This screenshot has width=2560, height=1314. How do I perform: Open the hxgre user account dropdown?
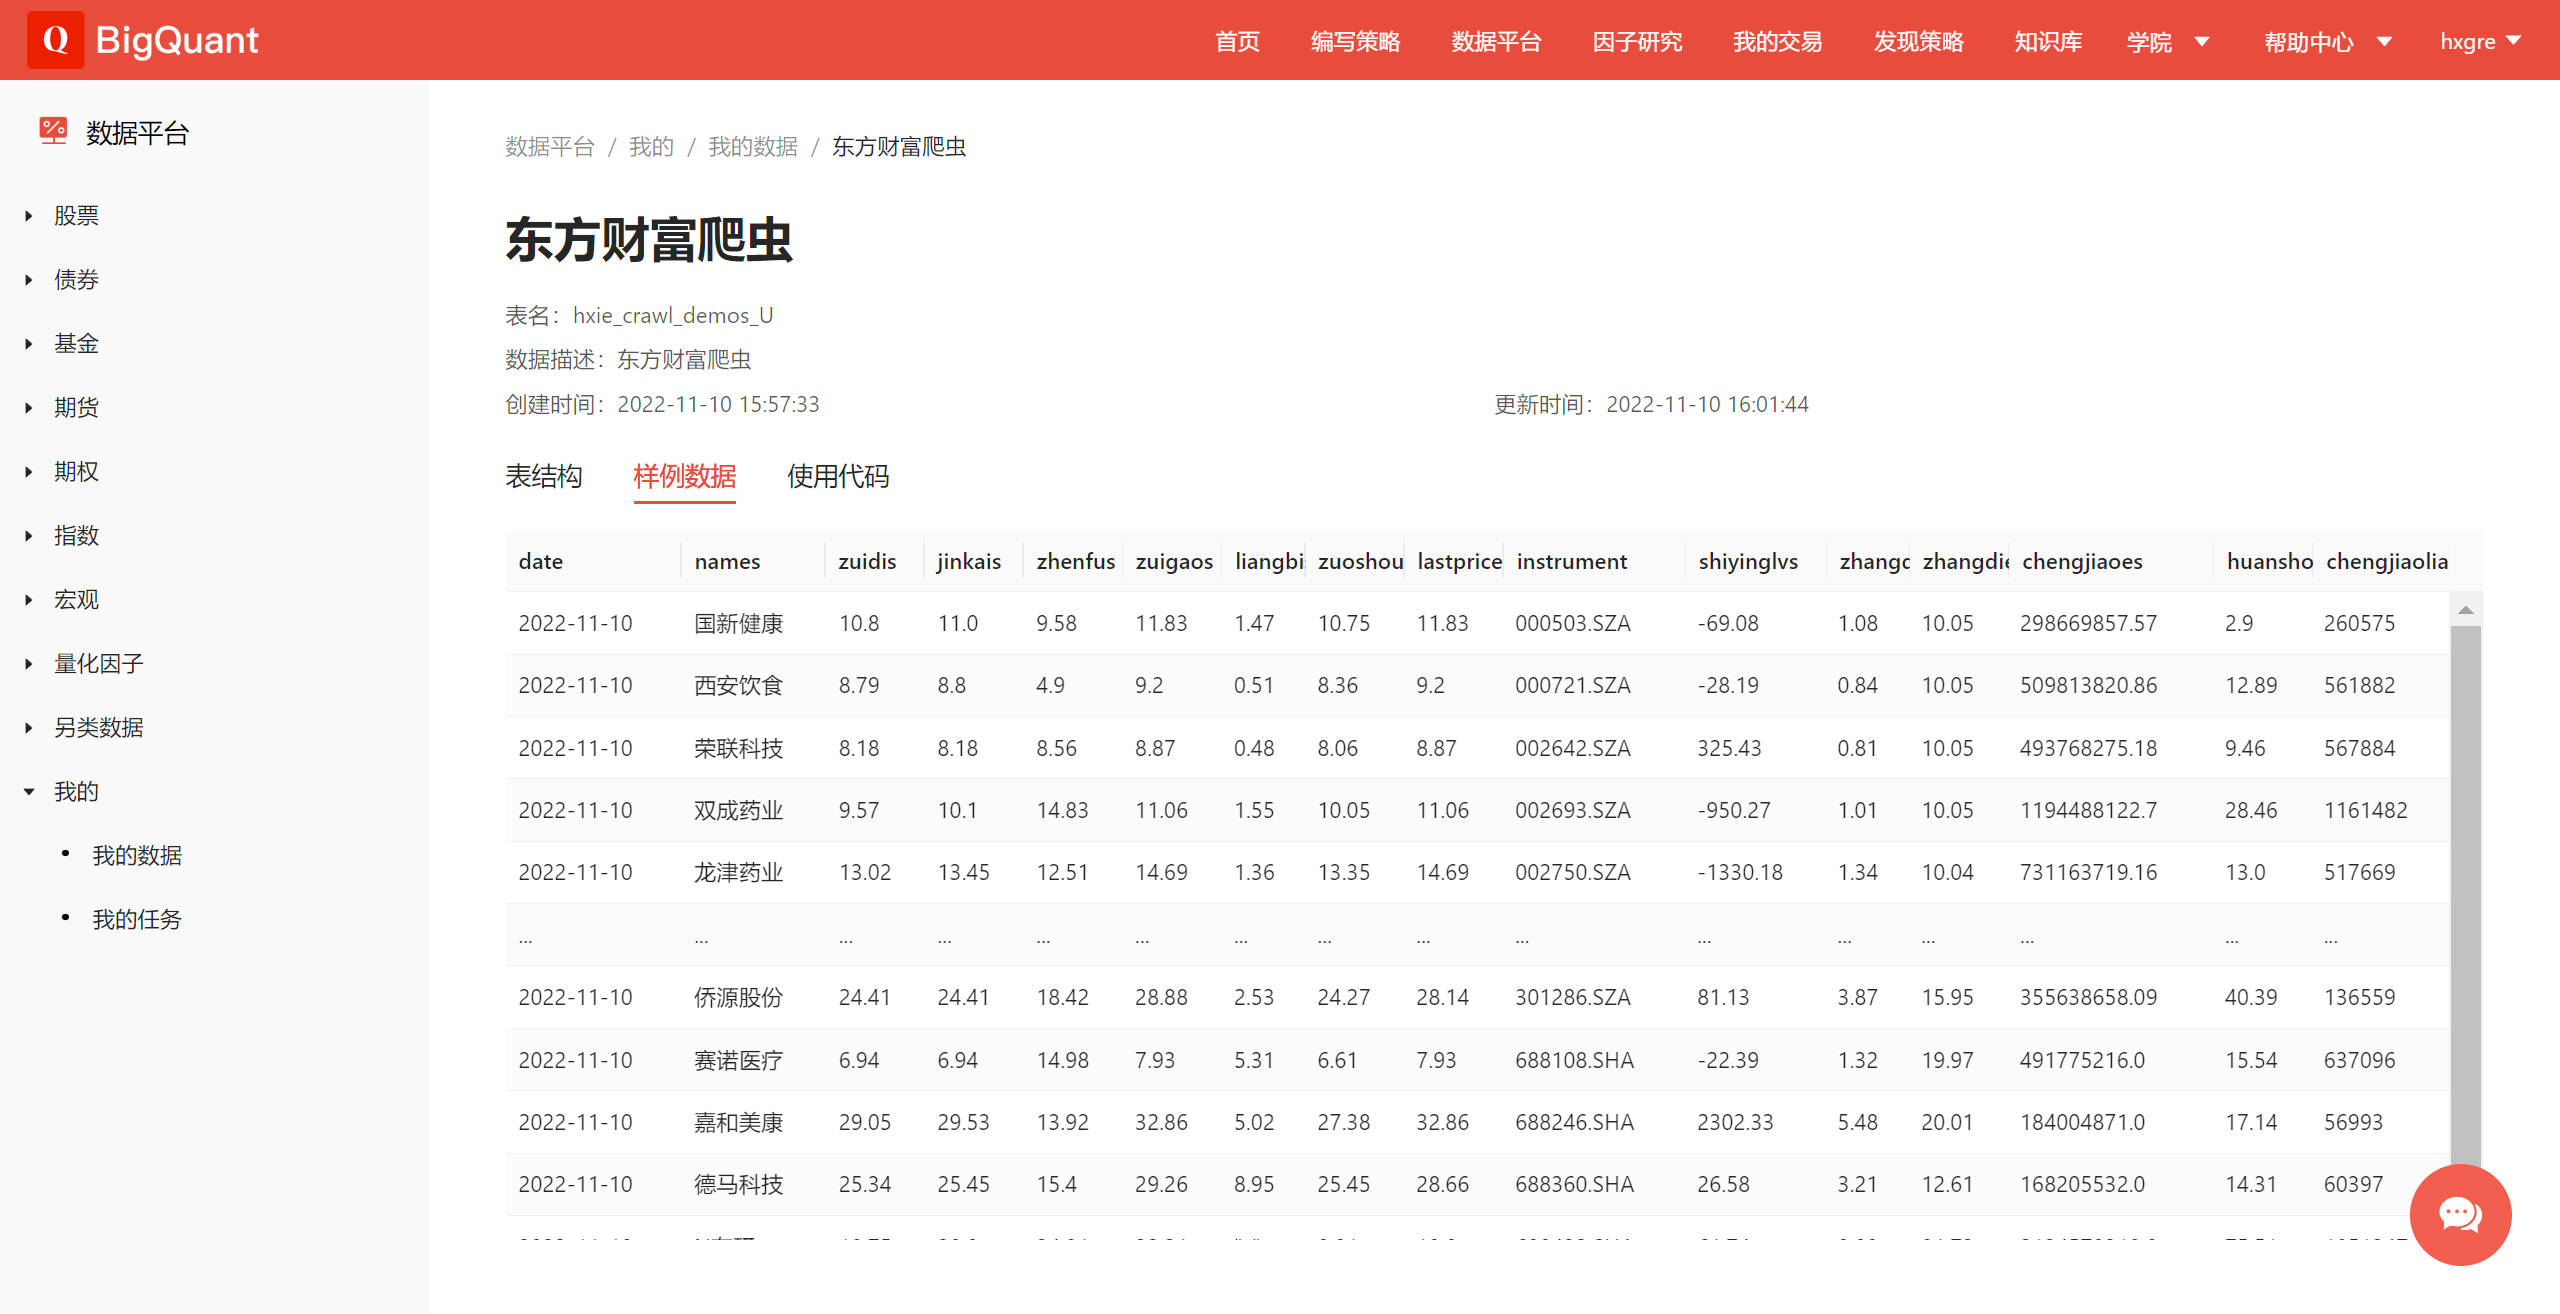coord(2481,42)
